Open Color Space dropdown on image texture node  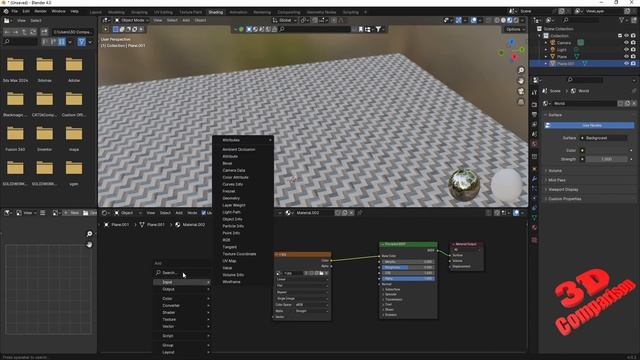tap(311, 305)
